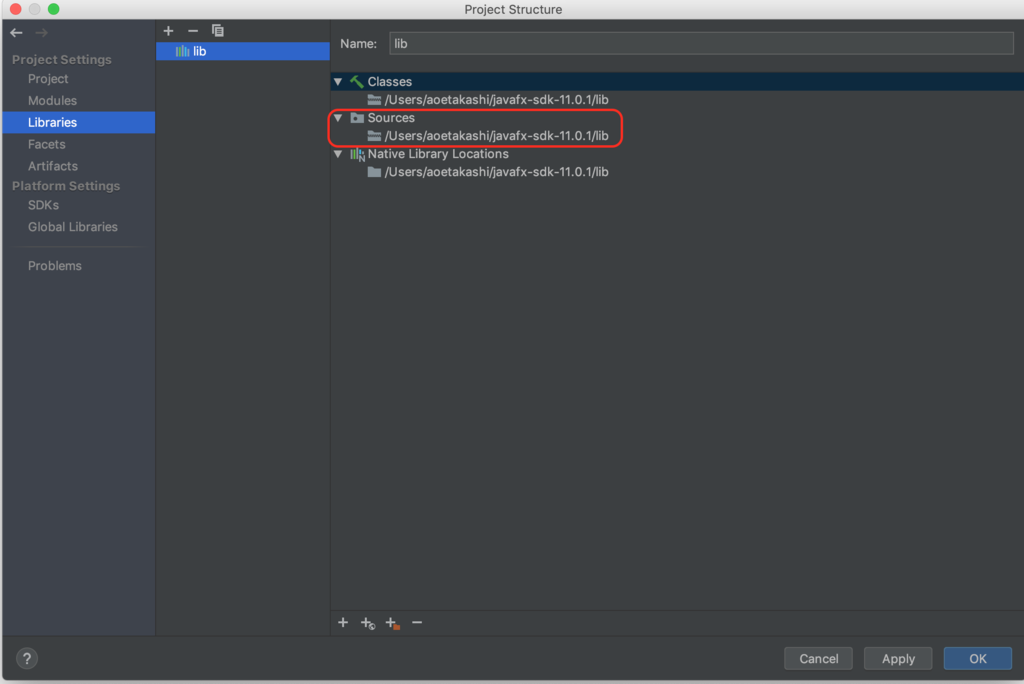Remove selected library using minus icon
Image resolution: width=1024 pixels, height=684 pixels.
pos(193,31)
